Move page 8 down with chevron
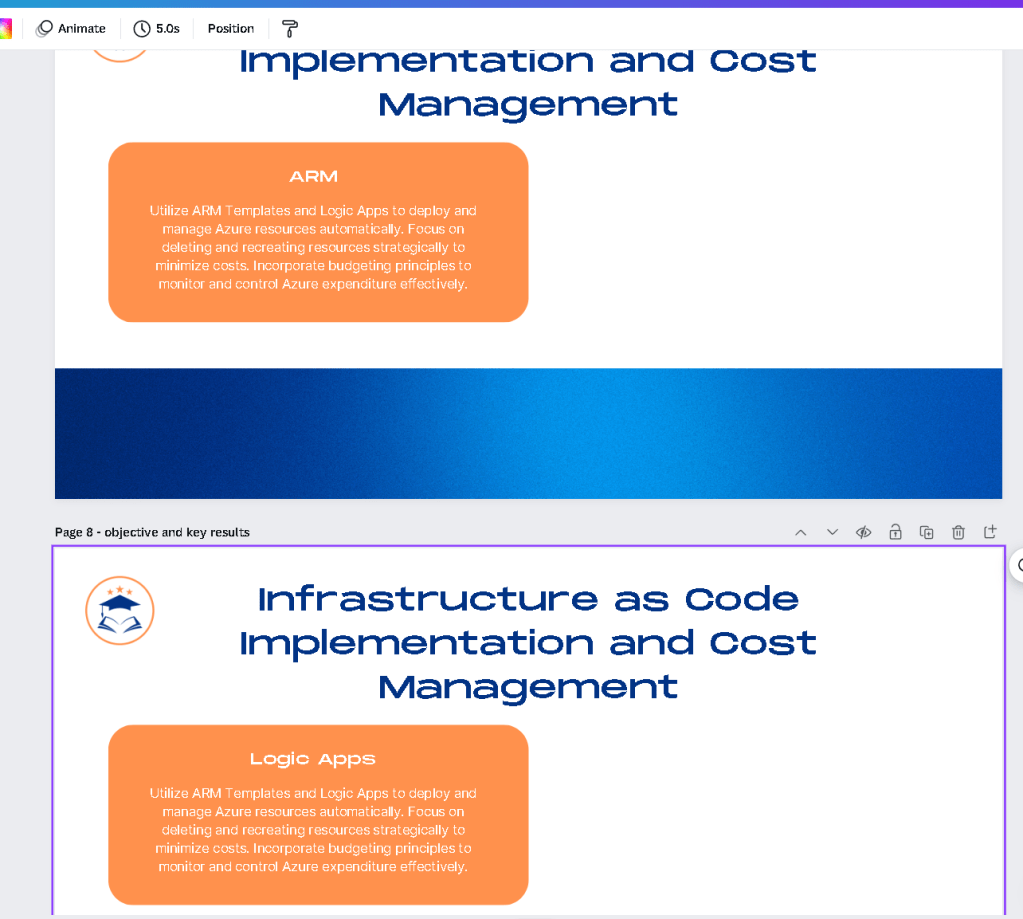The height and width of the screenshot is (919, 1023). (x=832, y=532)
